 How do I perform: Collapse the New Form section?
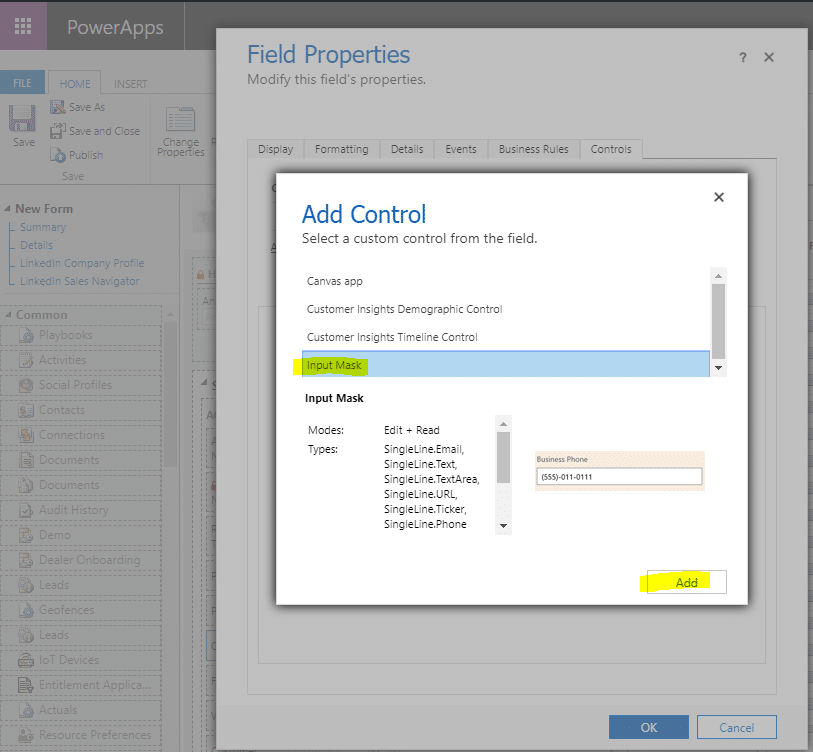pos(10,208)
